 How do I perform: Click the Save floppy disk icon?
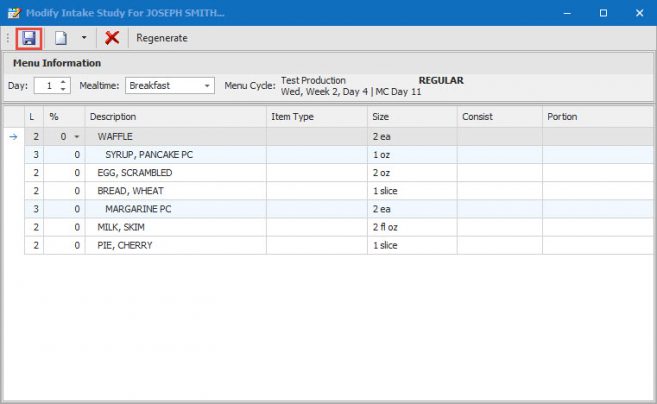(x=29, y=38)
